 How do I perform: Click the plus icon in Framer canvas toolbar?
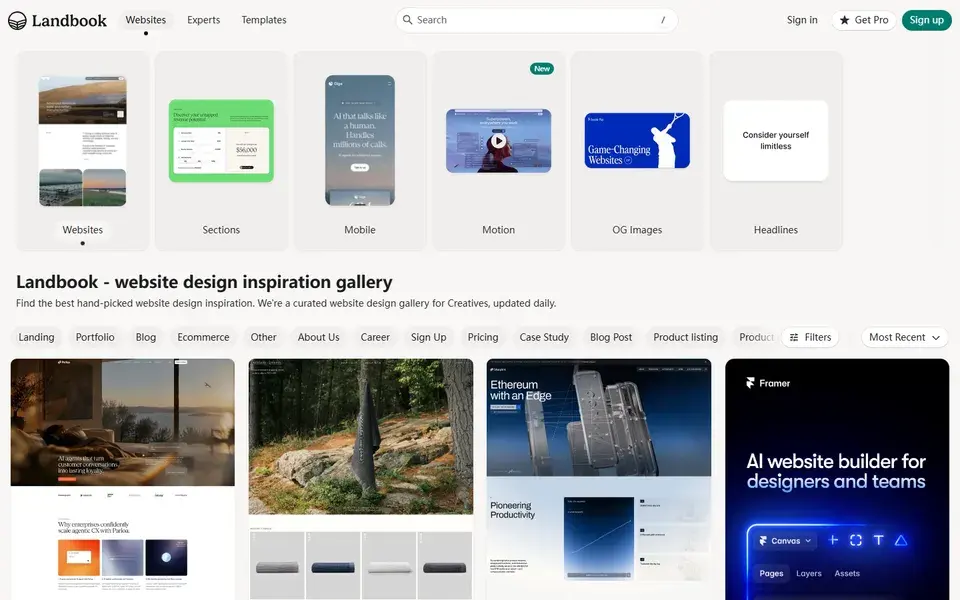click(833, 540)
